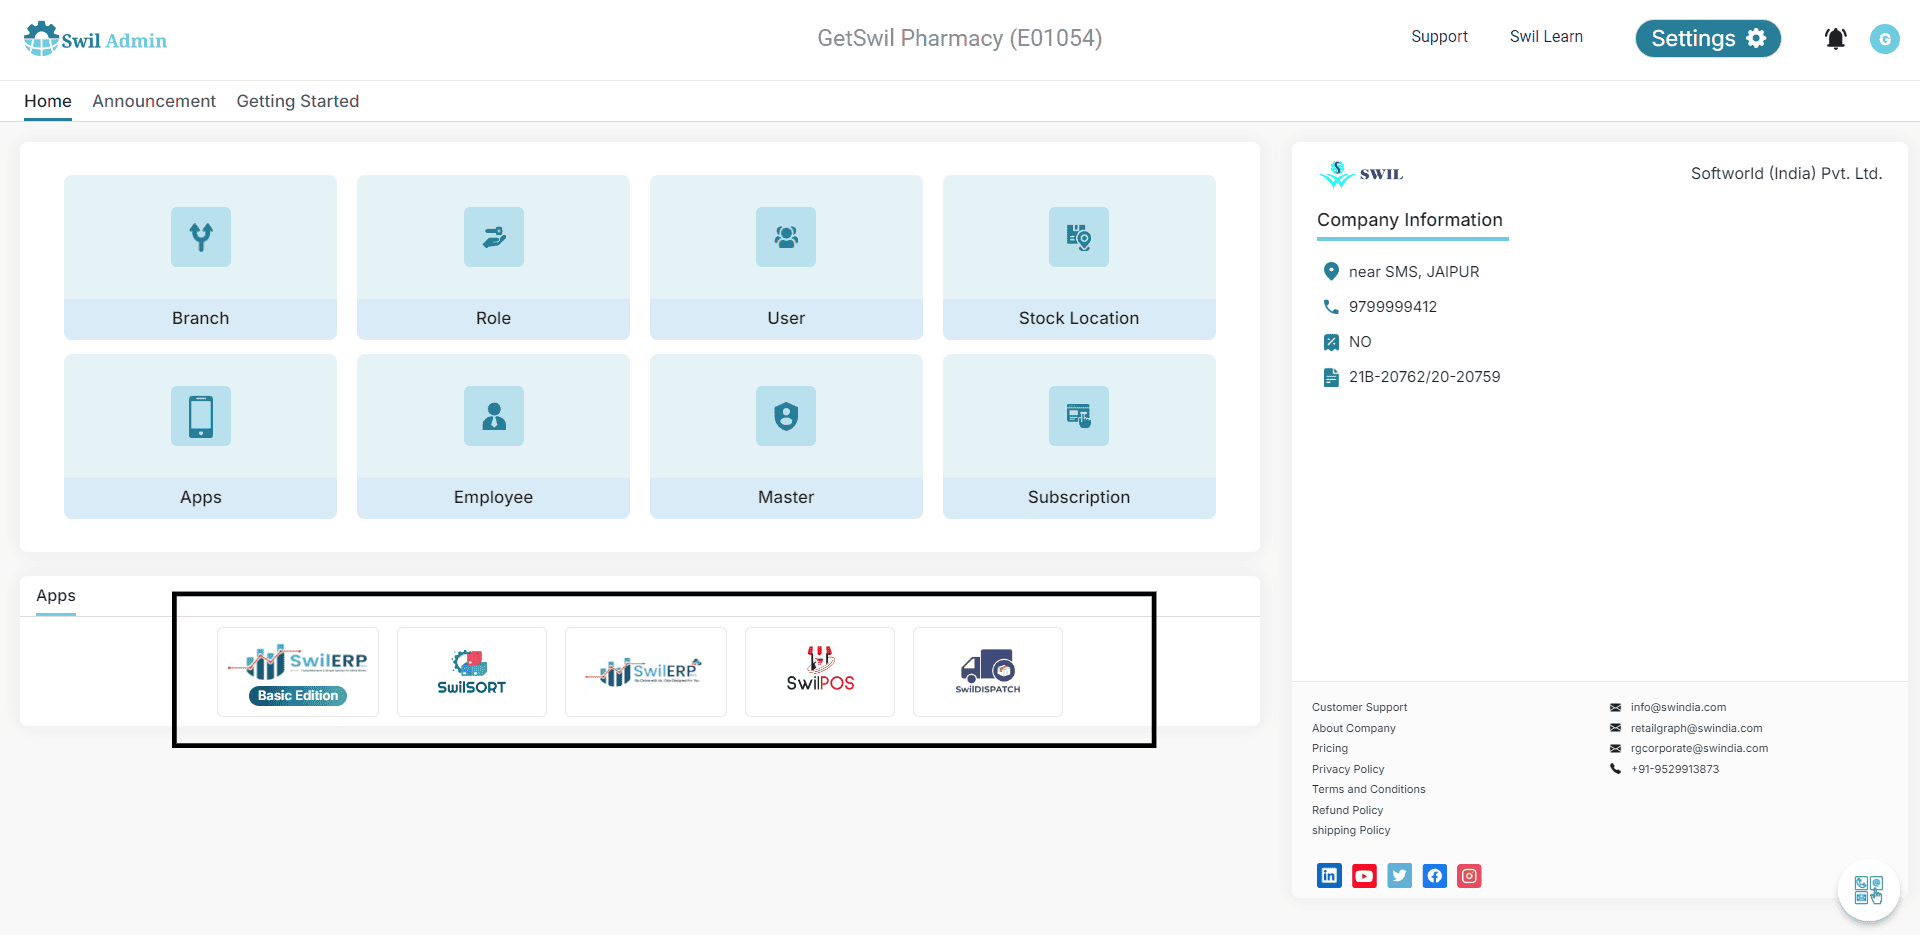The width and height of the screenshot is (1920, 935).
Task: Open the YouTube social link
Action: pos(1364,876)
